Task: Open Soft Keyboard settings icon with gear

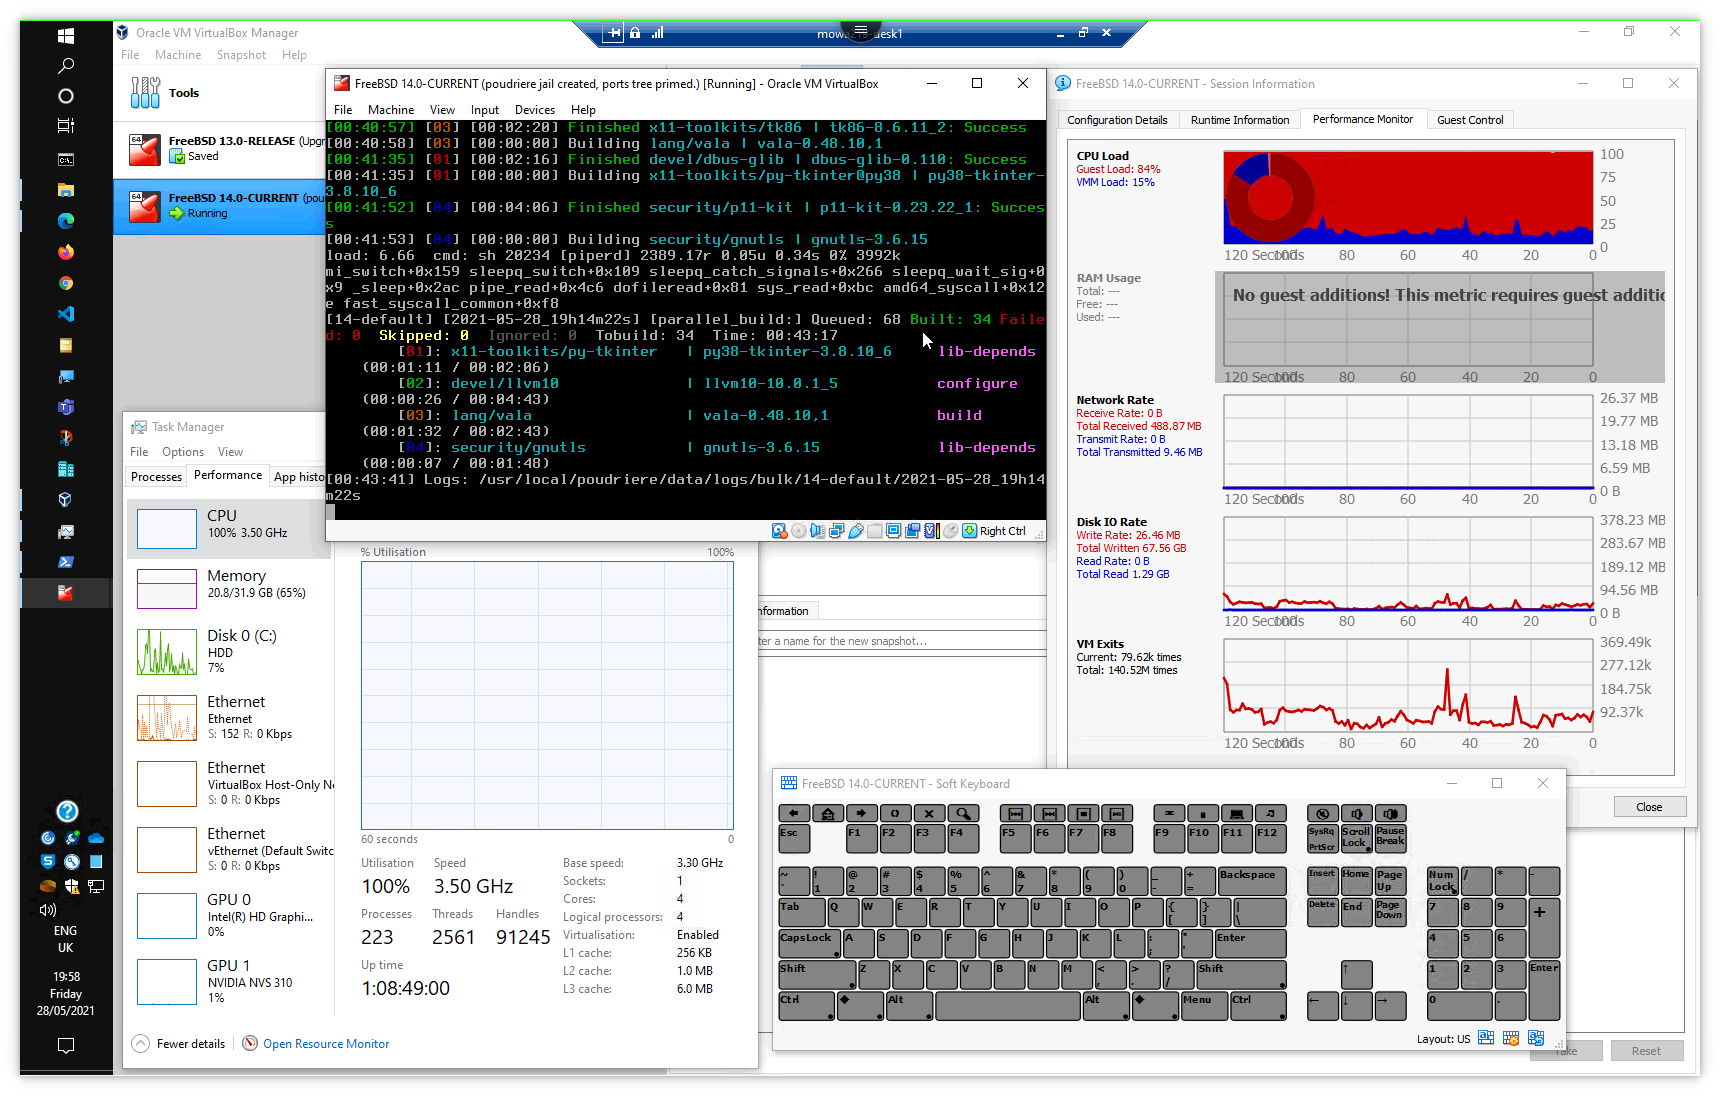Action: [1511, 1038]
